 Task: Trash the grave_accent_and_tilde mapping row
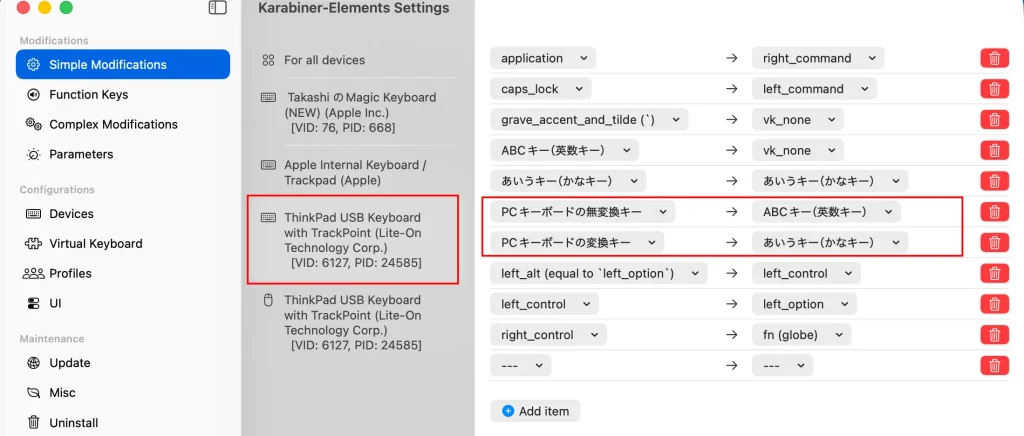coord(994,120)
